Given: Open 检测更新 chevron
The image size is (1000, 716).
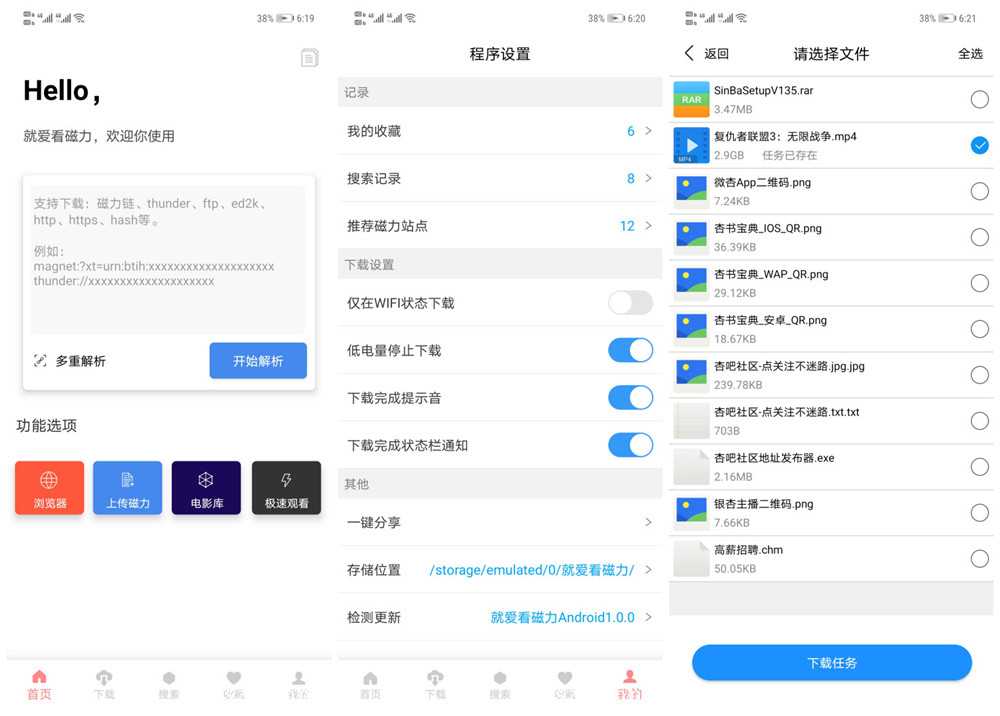Looking at the screenshot, I should (x=648, y=617).
